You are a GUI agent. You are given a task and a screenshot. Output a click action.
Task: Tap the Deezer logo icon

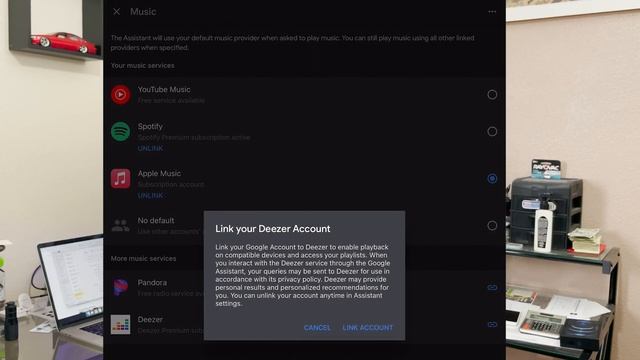pyautogui.click(x=120, y=324)
